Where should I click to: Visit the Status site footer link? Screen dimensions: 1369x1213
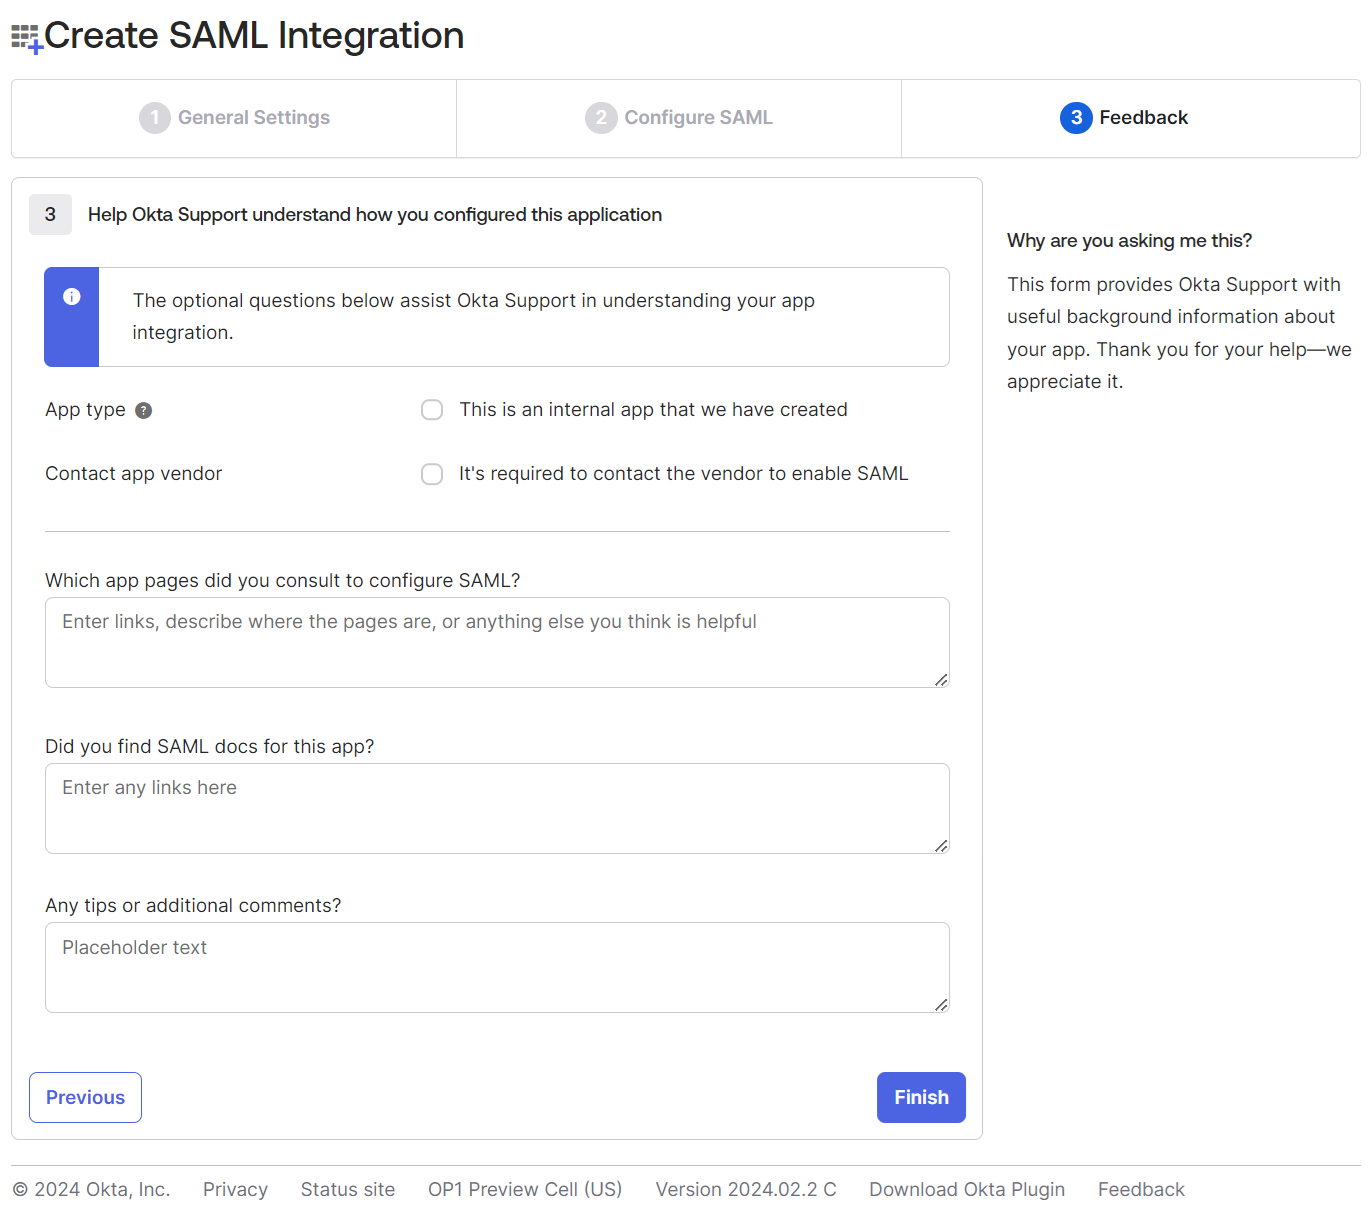coord(347,1189)
